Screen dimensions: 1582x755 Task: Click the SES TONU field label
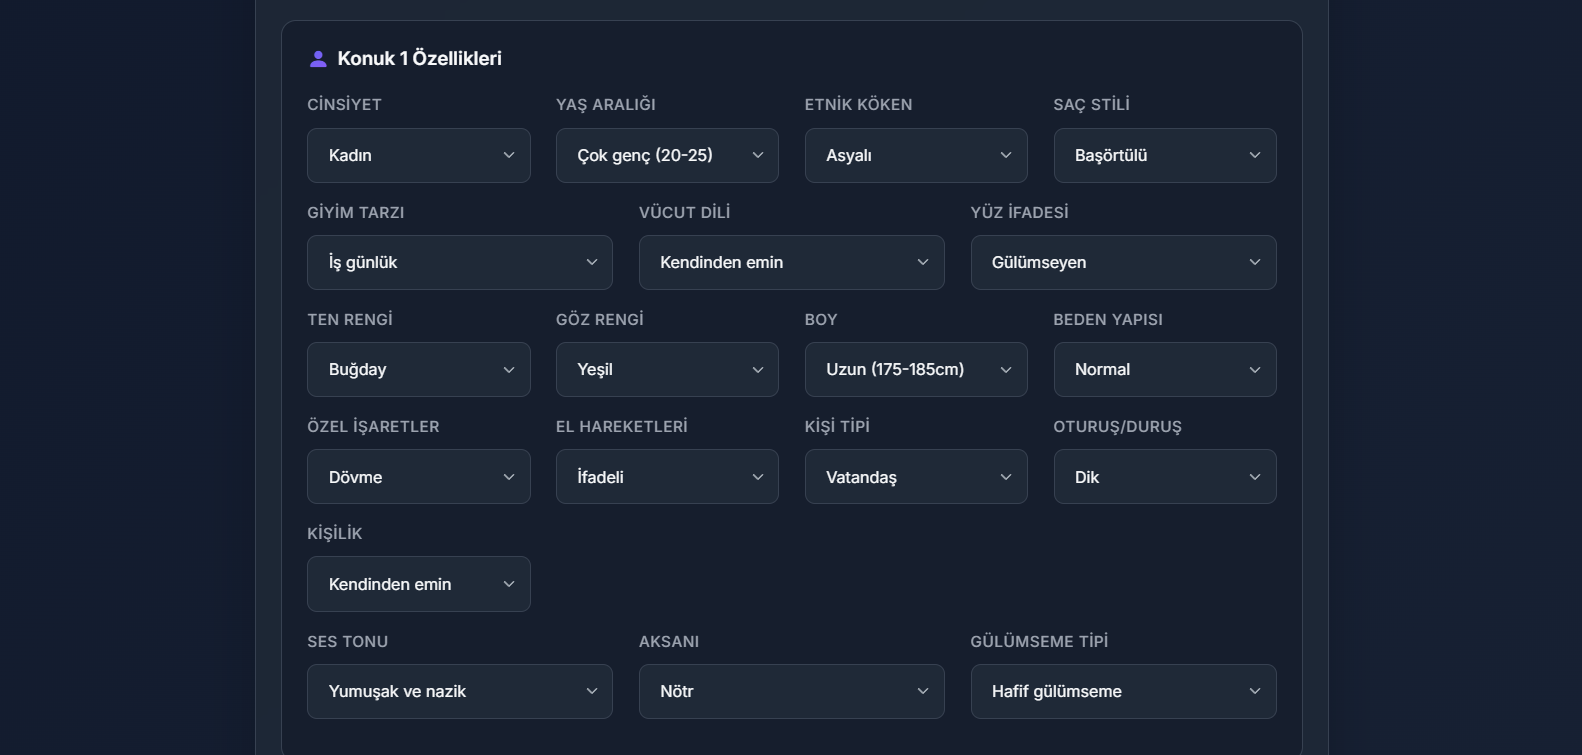pos(347,641)
